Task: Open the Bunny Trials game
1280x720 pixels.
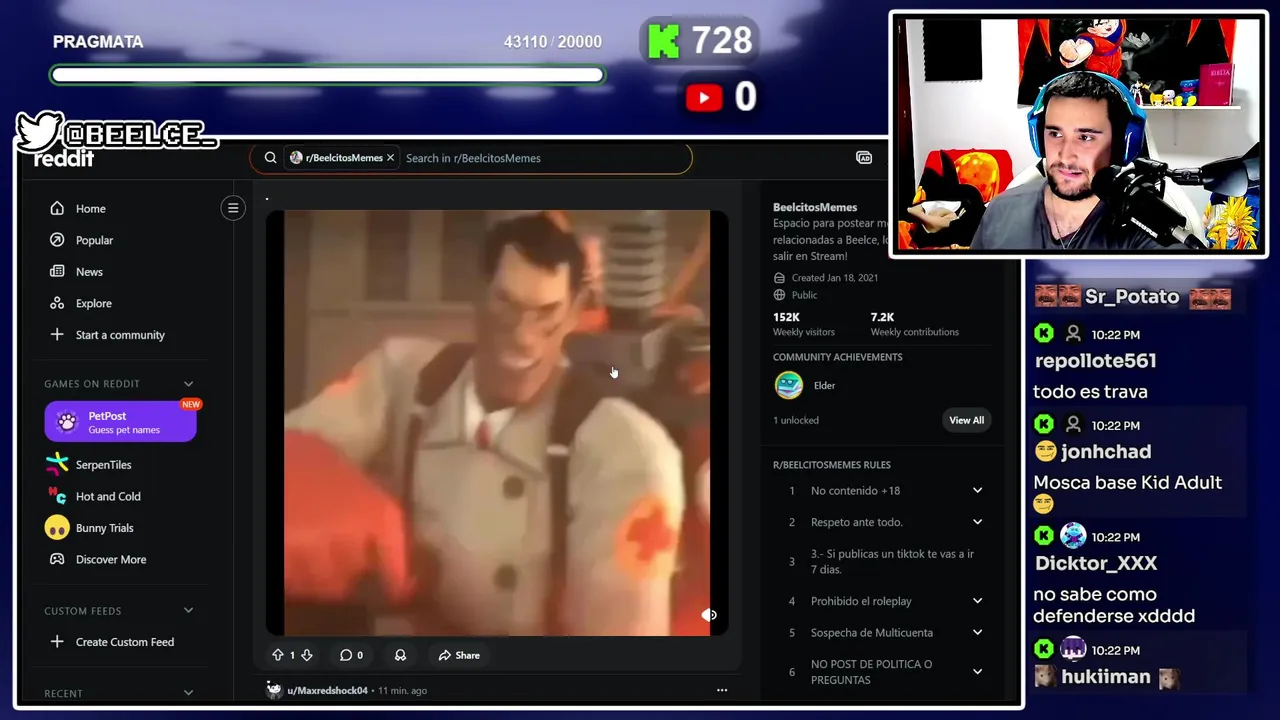Action: (x=104, y=528)
